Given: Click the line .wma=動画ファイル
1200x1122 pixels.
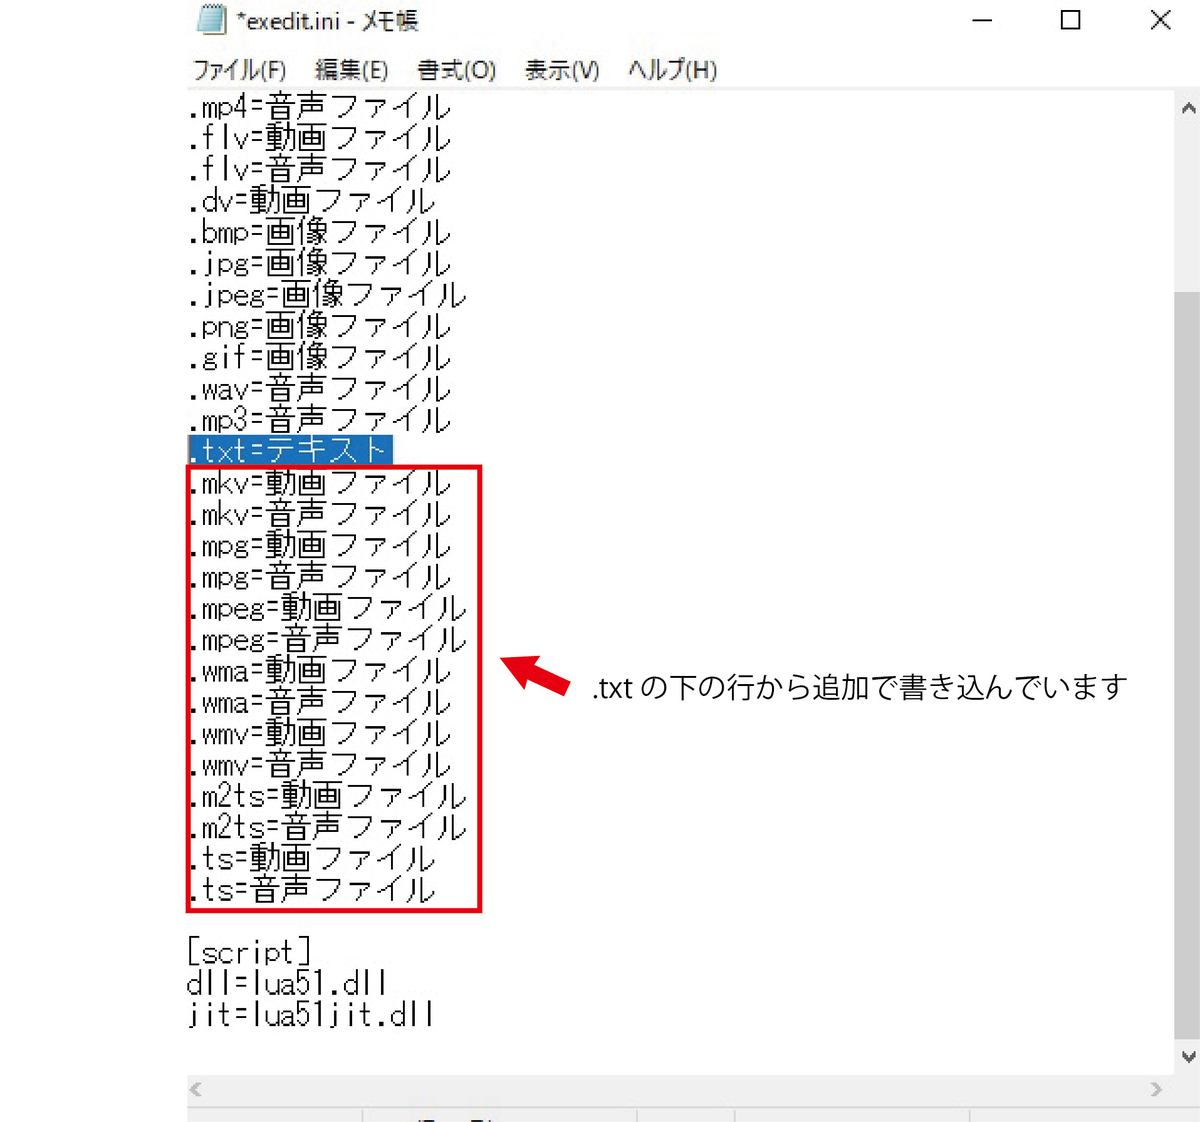Looking at the screenshot, I should click(x=319, y=671).
